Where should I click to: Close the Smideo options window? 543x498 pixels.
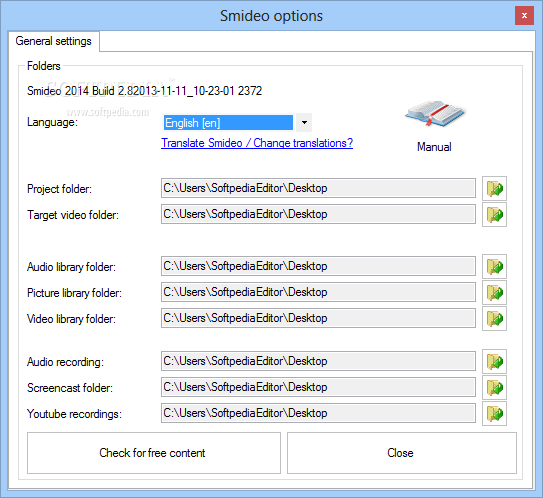click(x=524, y=16)
